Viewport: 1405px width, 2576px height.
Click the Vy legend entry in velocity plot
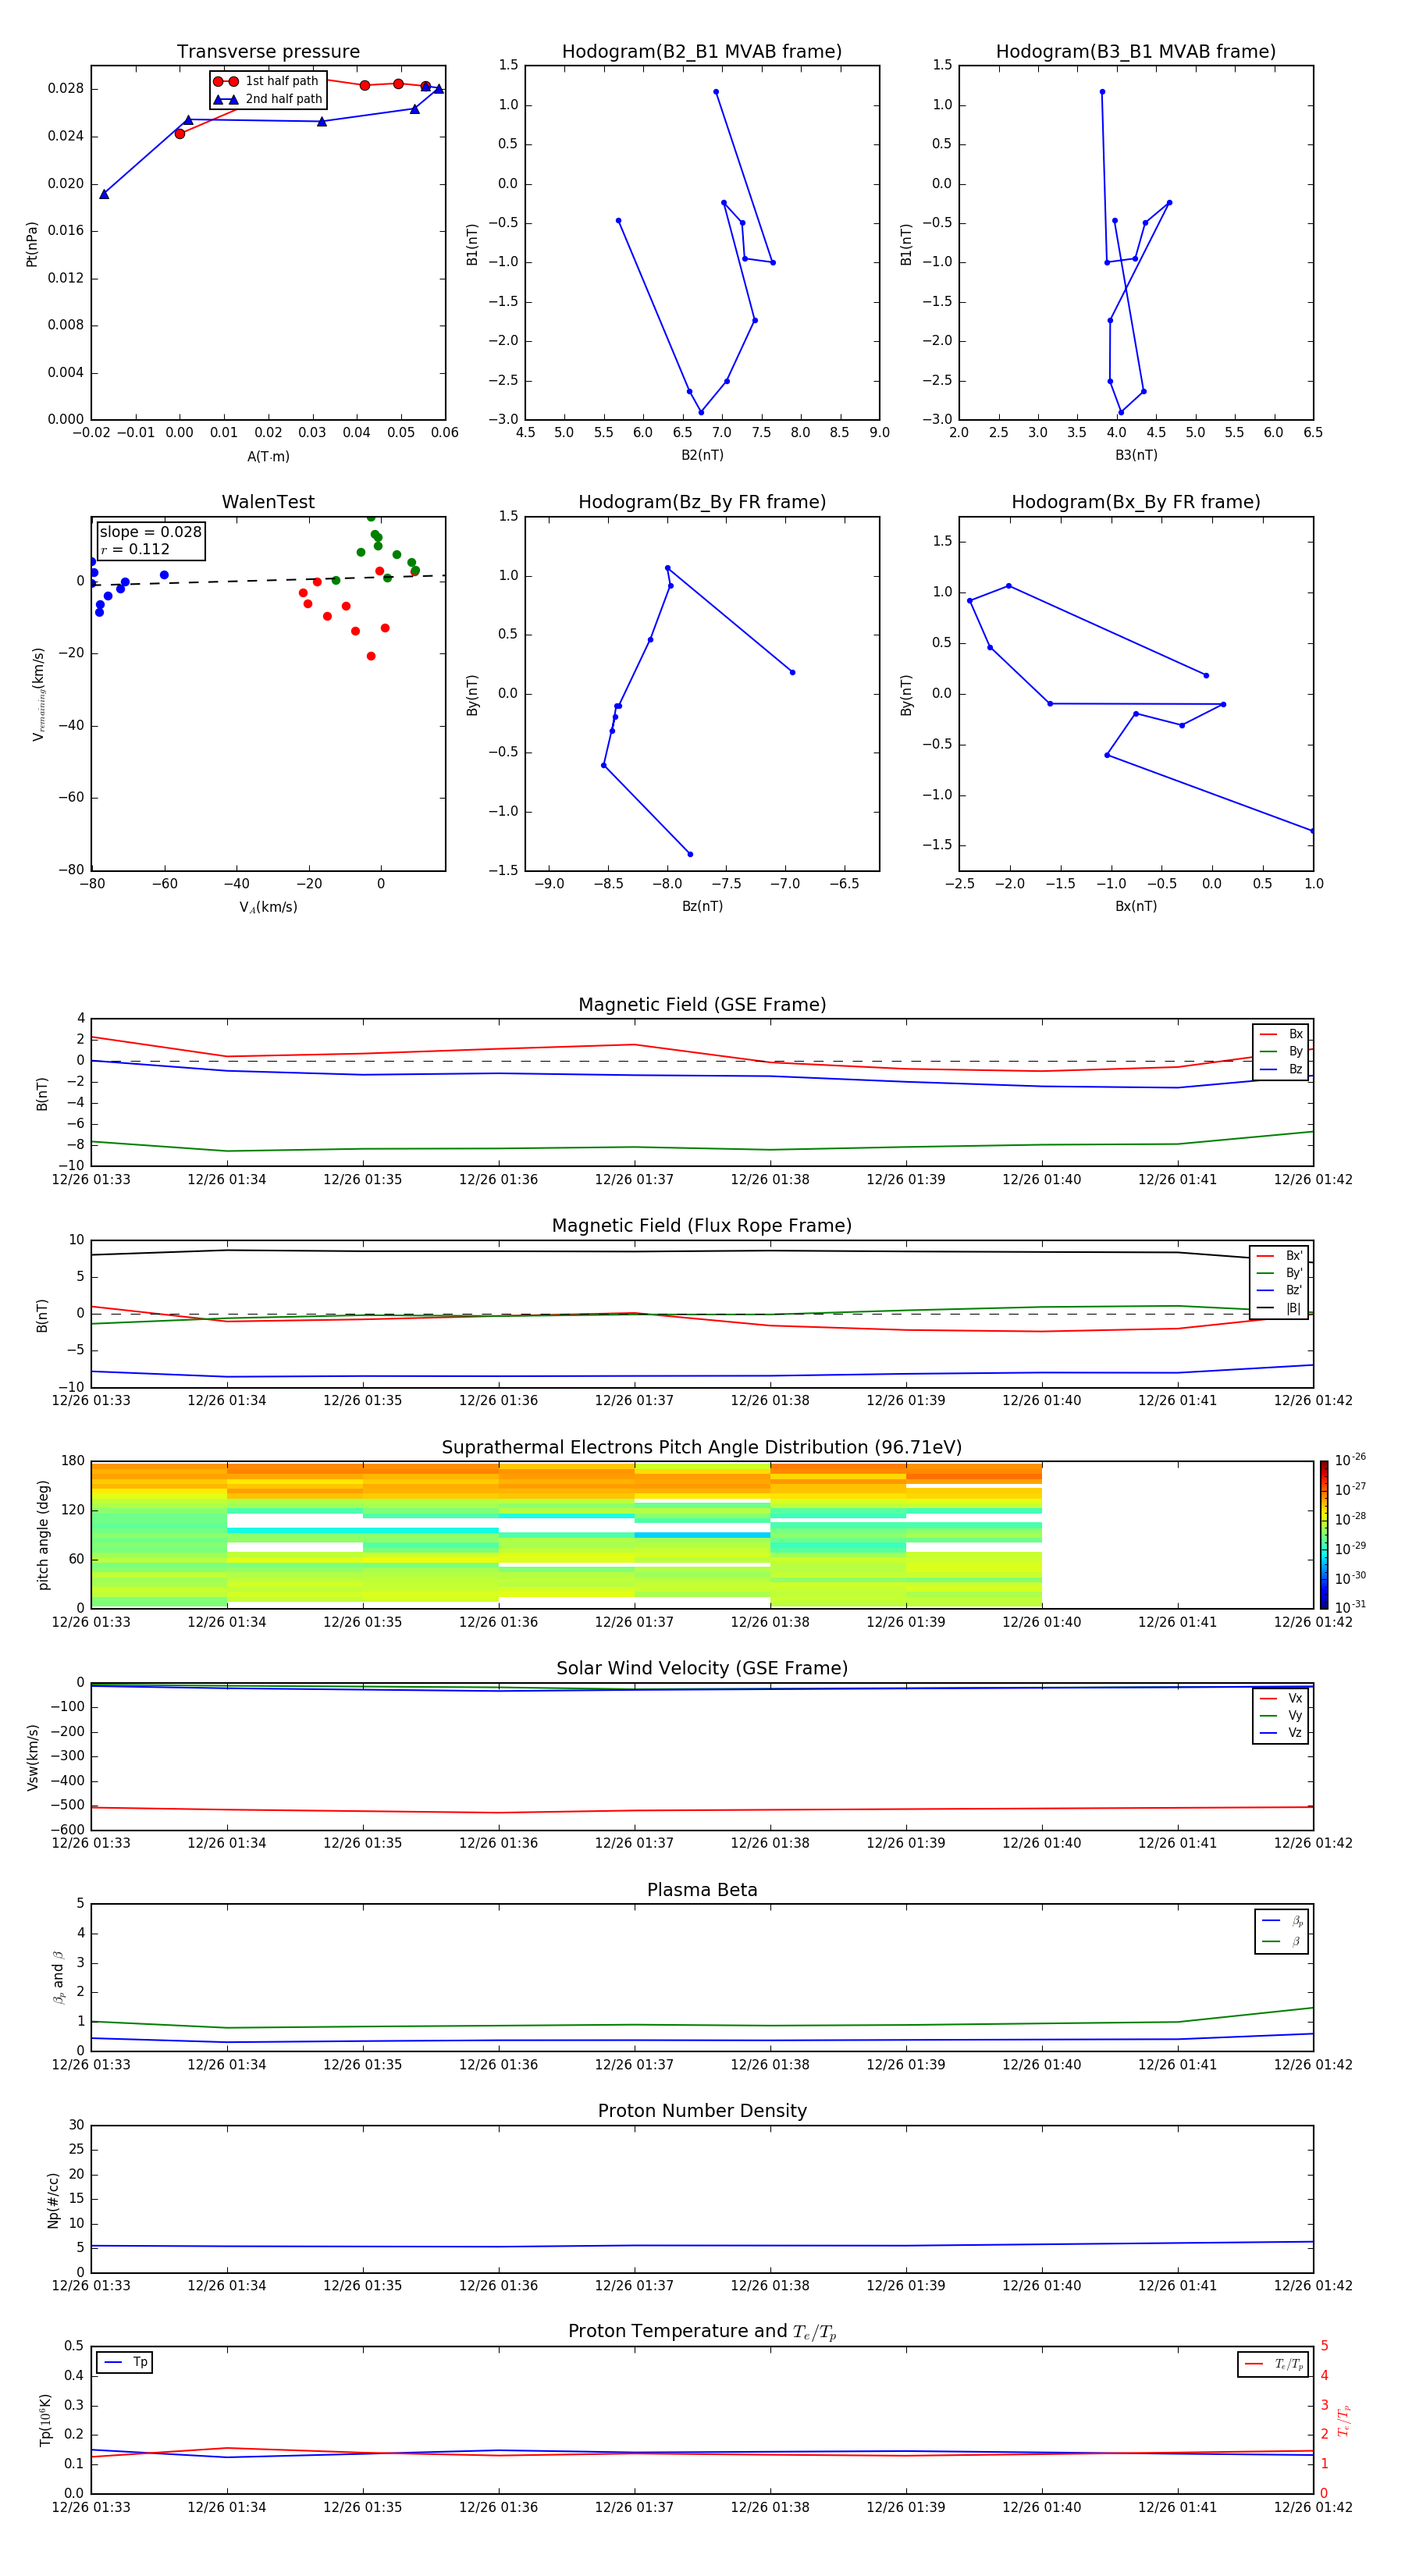click(1281, 1715)
